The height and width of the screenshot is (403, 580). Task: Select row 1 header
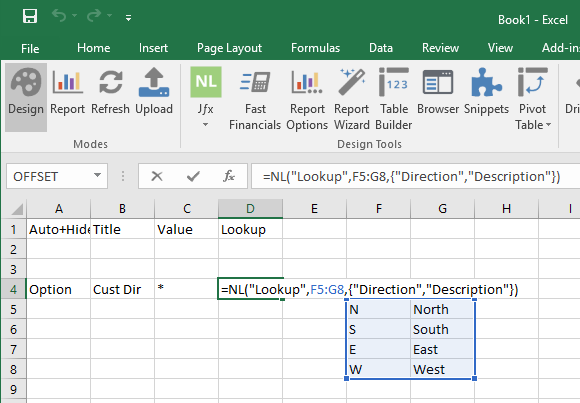pos(13,229)
